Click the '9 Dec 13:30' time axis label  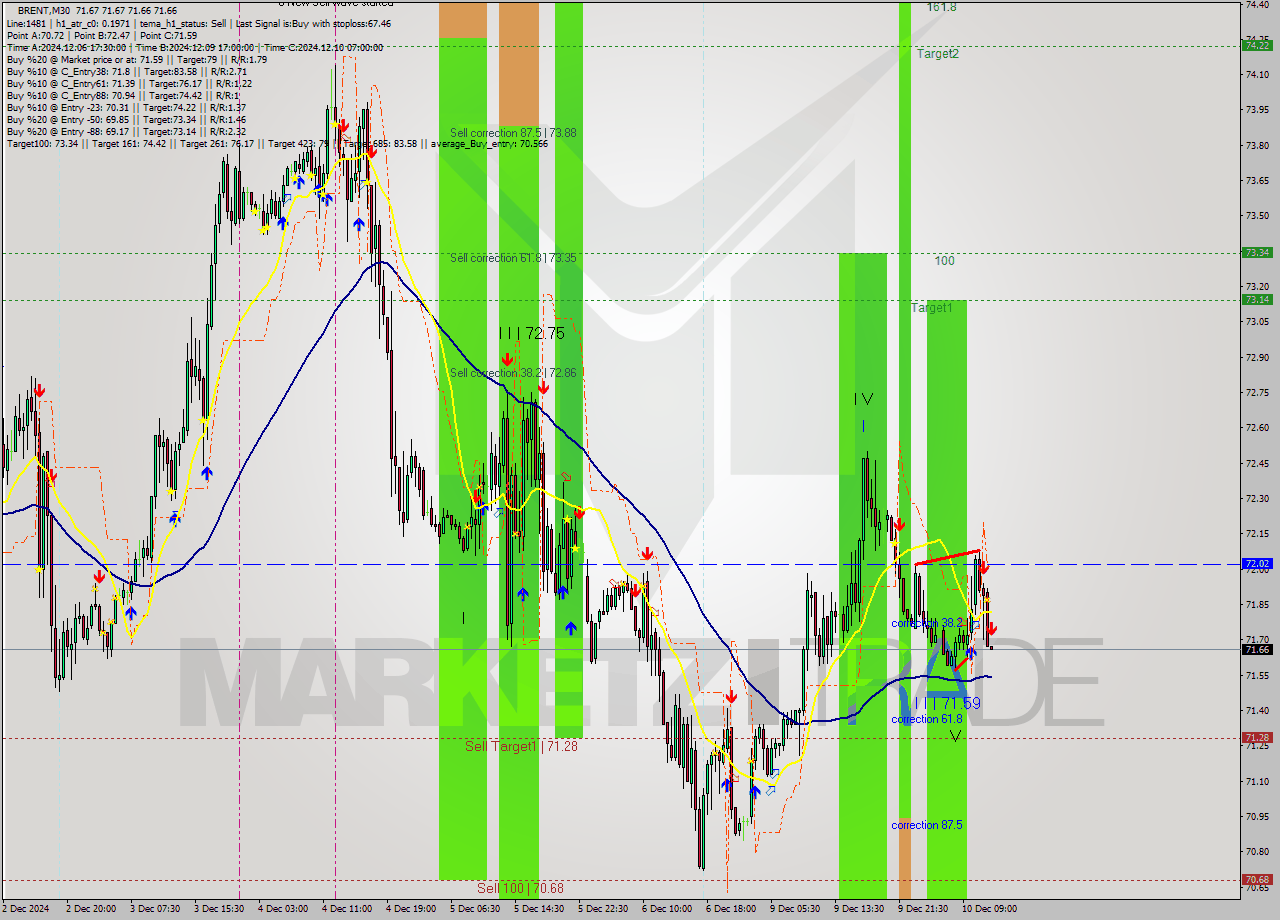coord(860,909)
